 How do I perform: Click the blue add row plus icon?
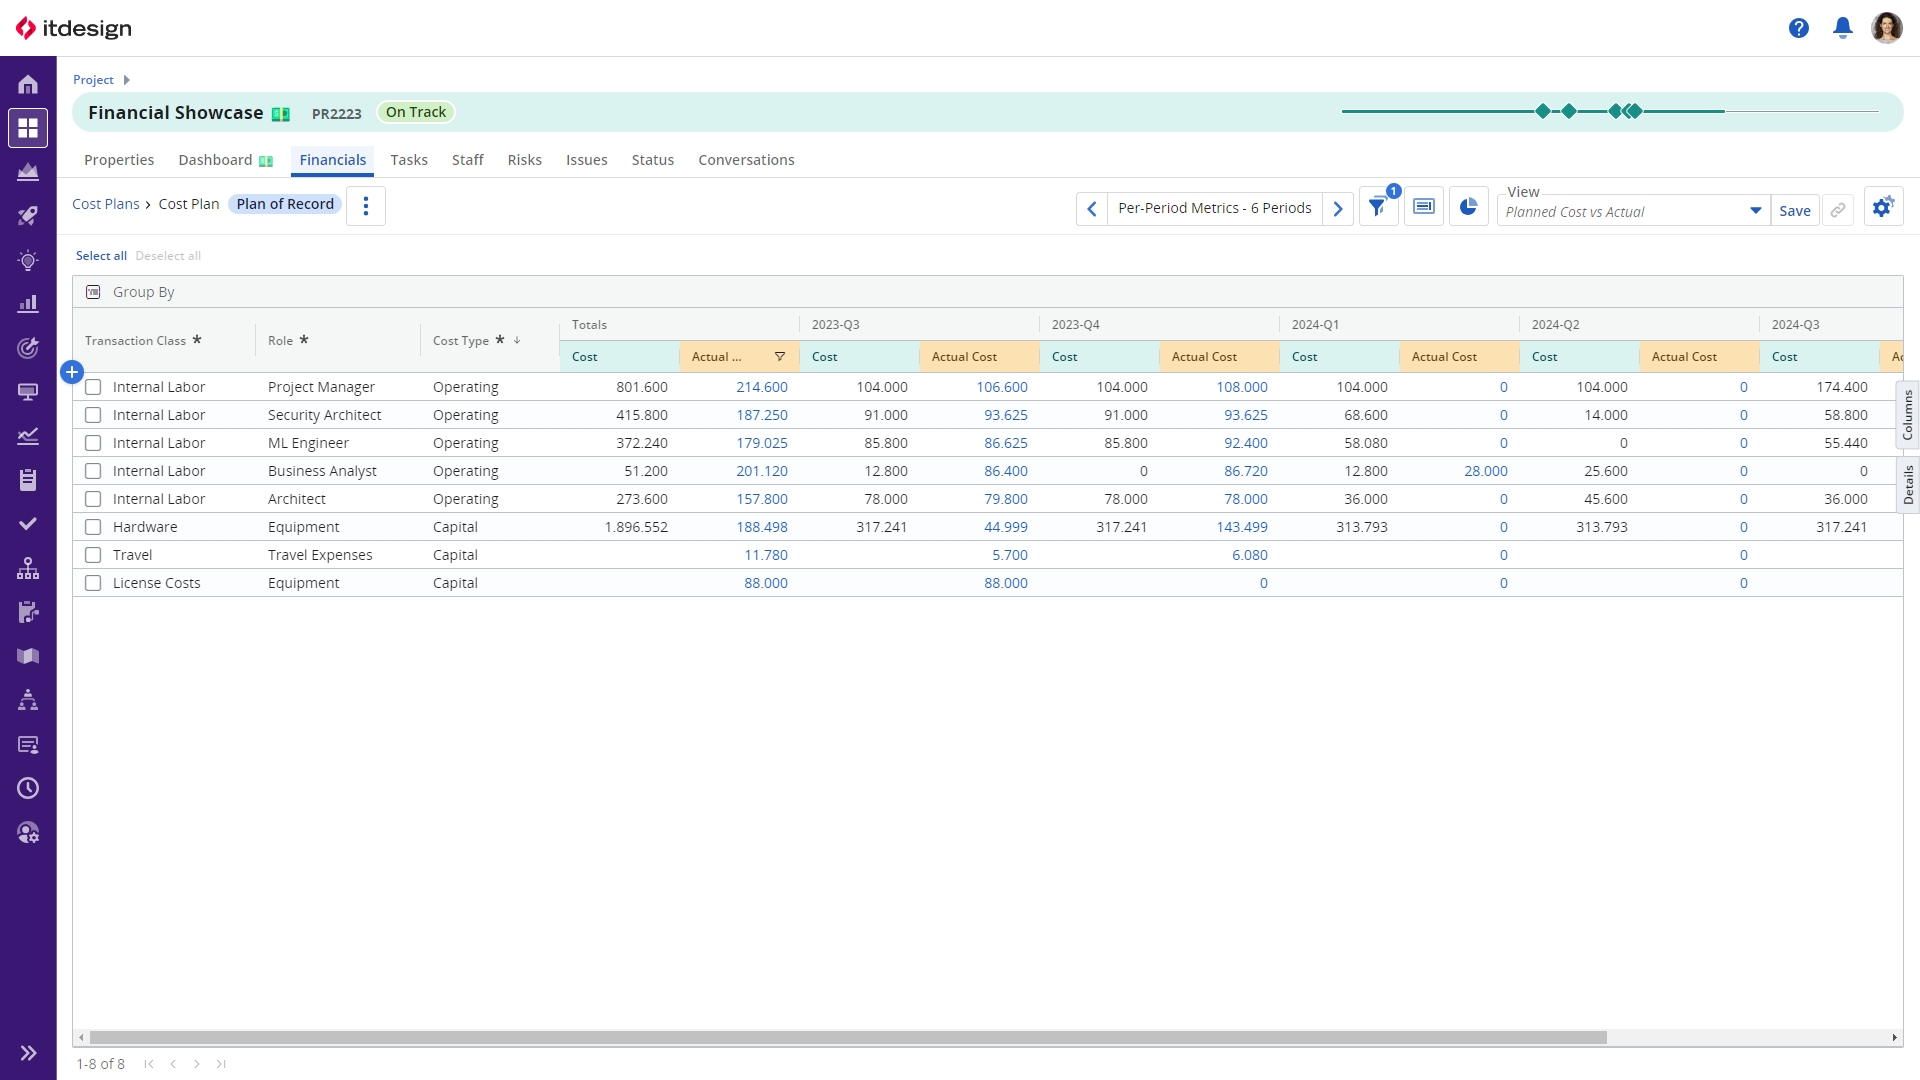(x=72, y=372)
